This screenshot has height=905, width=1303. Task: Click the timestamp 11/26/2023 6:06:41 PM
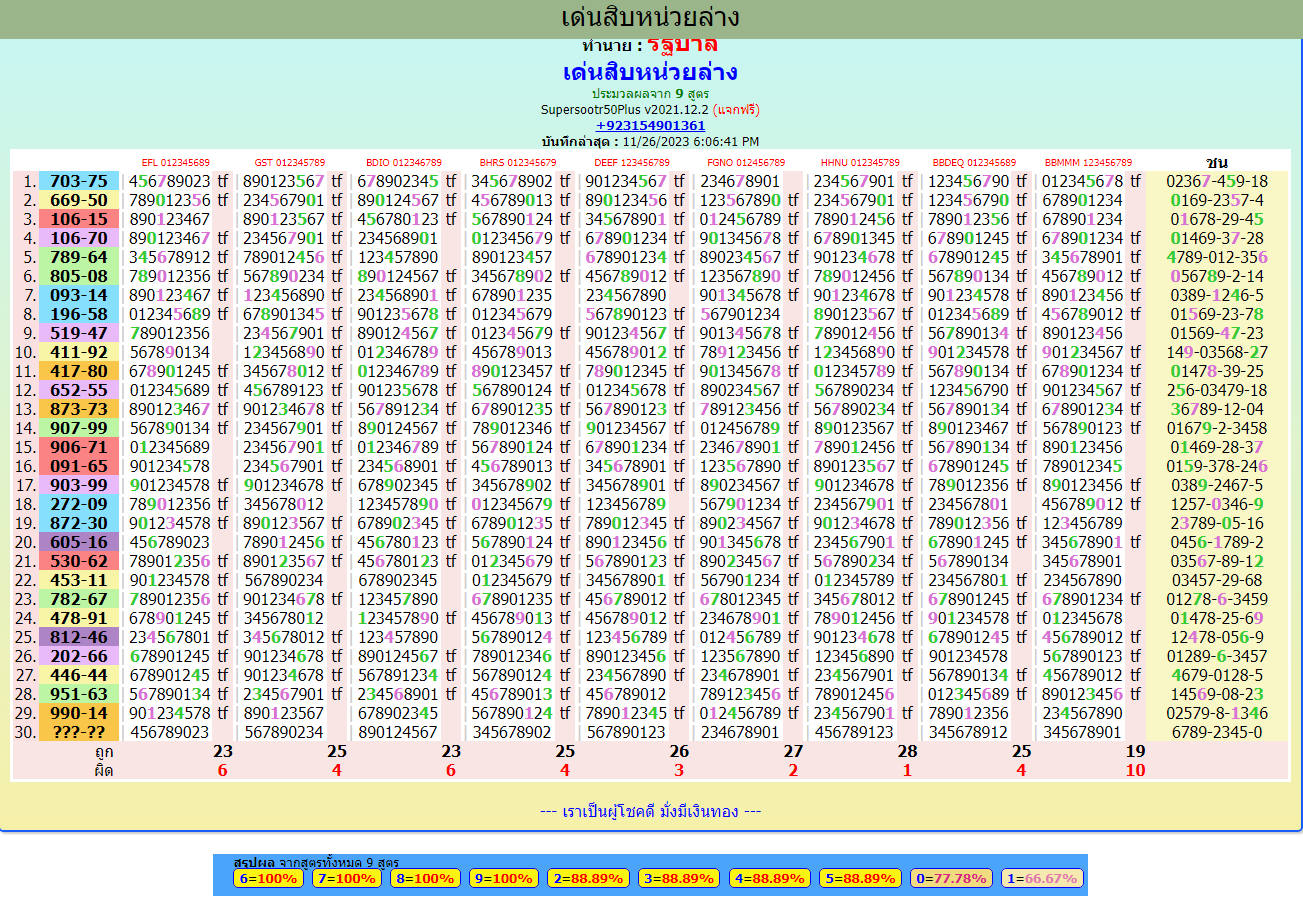tap(691, 141)
